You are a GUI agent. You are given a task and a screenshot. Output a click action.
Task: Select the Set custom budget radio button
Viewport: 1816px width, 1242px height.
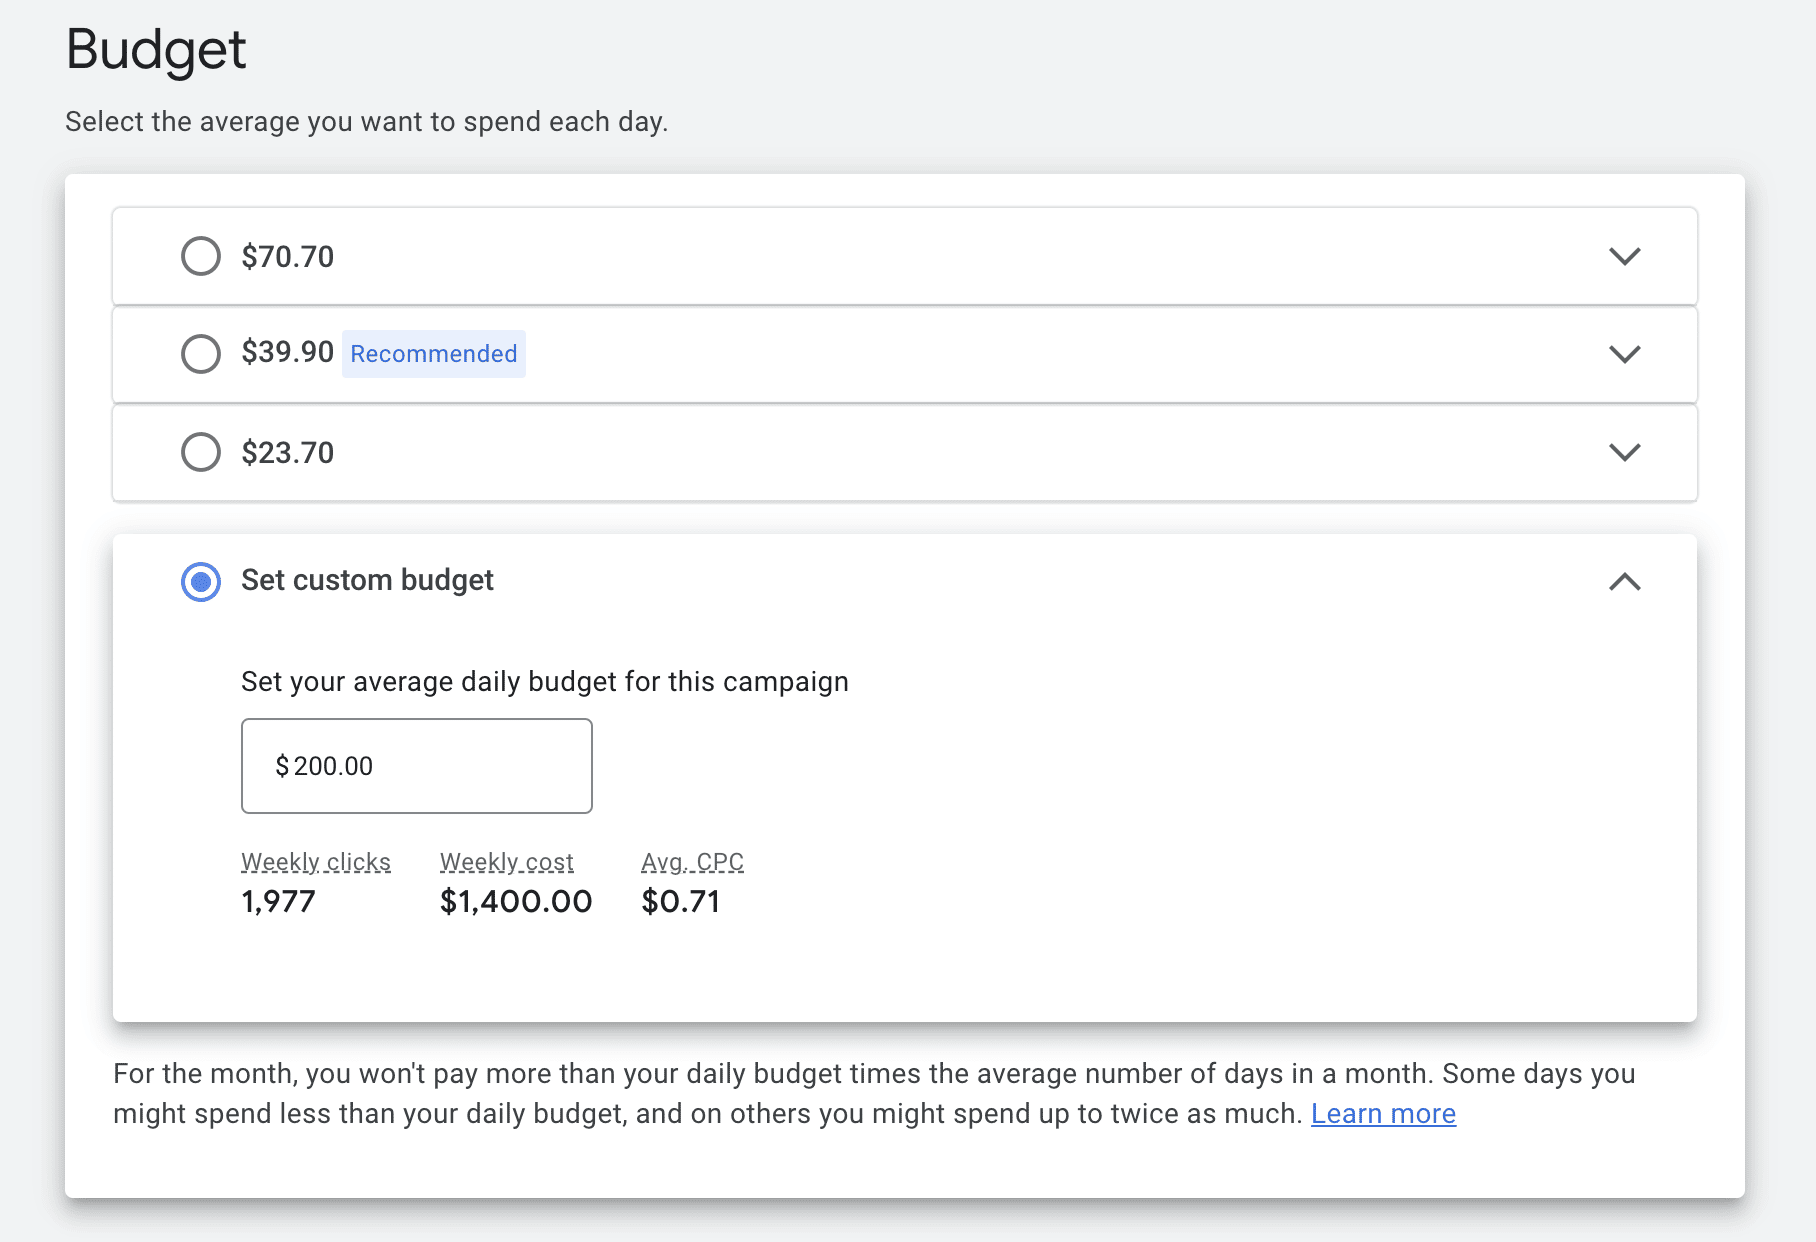tap(201, 581)
